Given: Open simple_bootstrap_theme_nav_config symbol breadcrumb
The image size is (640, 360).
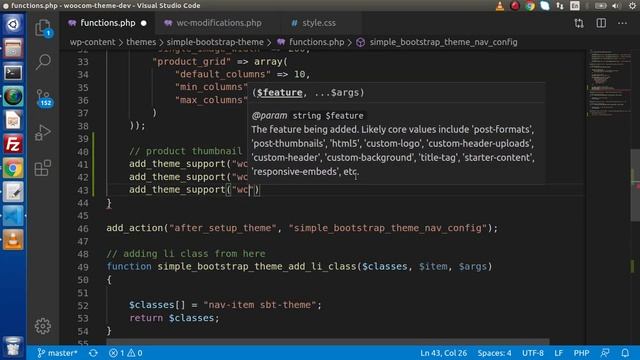Looking at the screenshot, I should (x=437, y=42).
